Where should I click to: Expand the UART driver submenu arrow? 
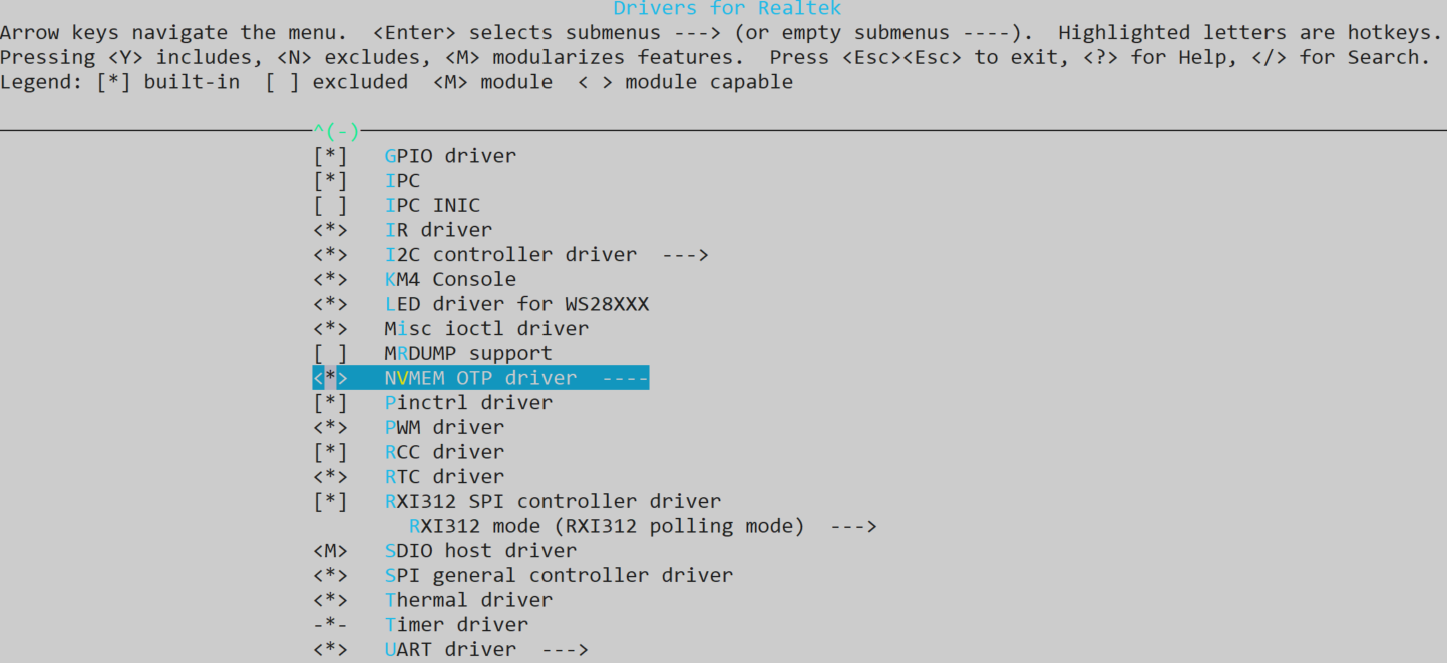click(565, 649)
